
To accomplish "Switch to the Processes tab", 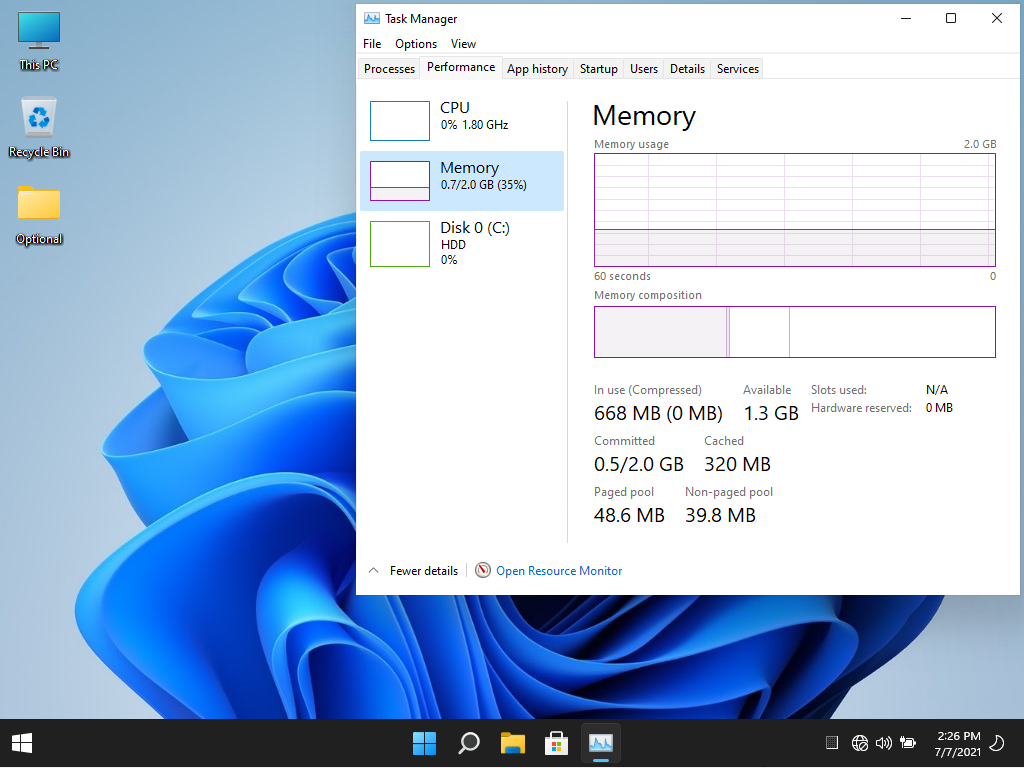I will click(389, 69).
